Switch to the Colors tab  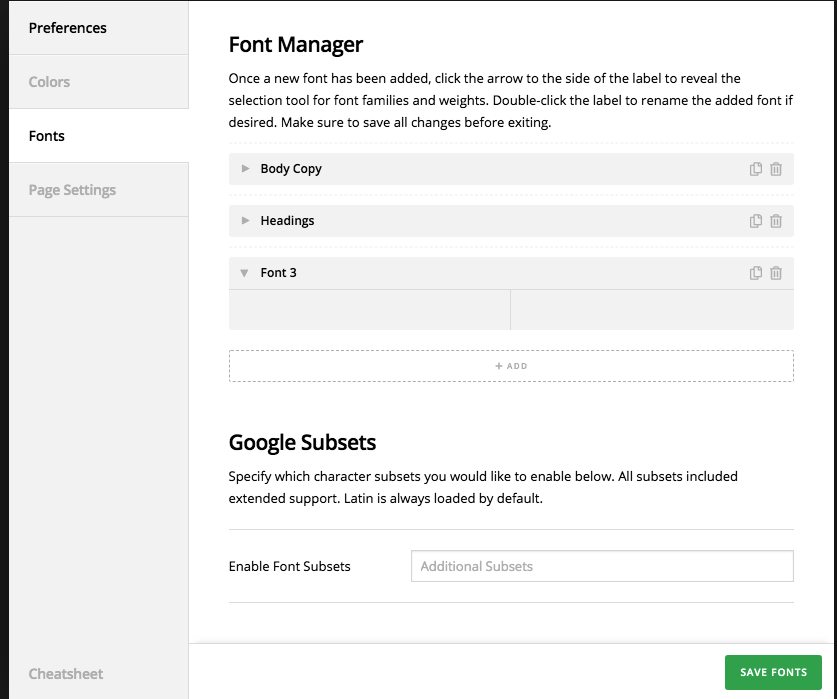[50, 82]
